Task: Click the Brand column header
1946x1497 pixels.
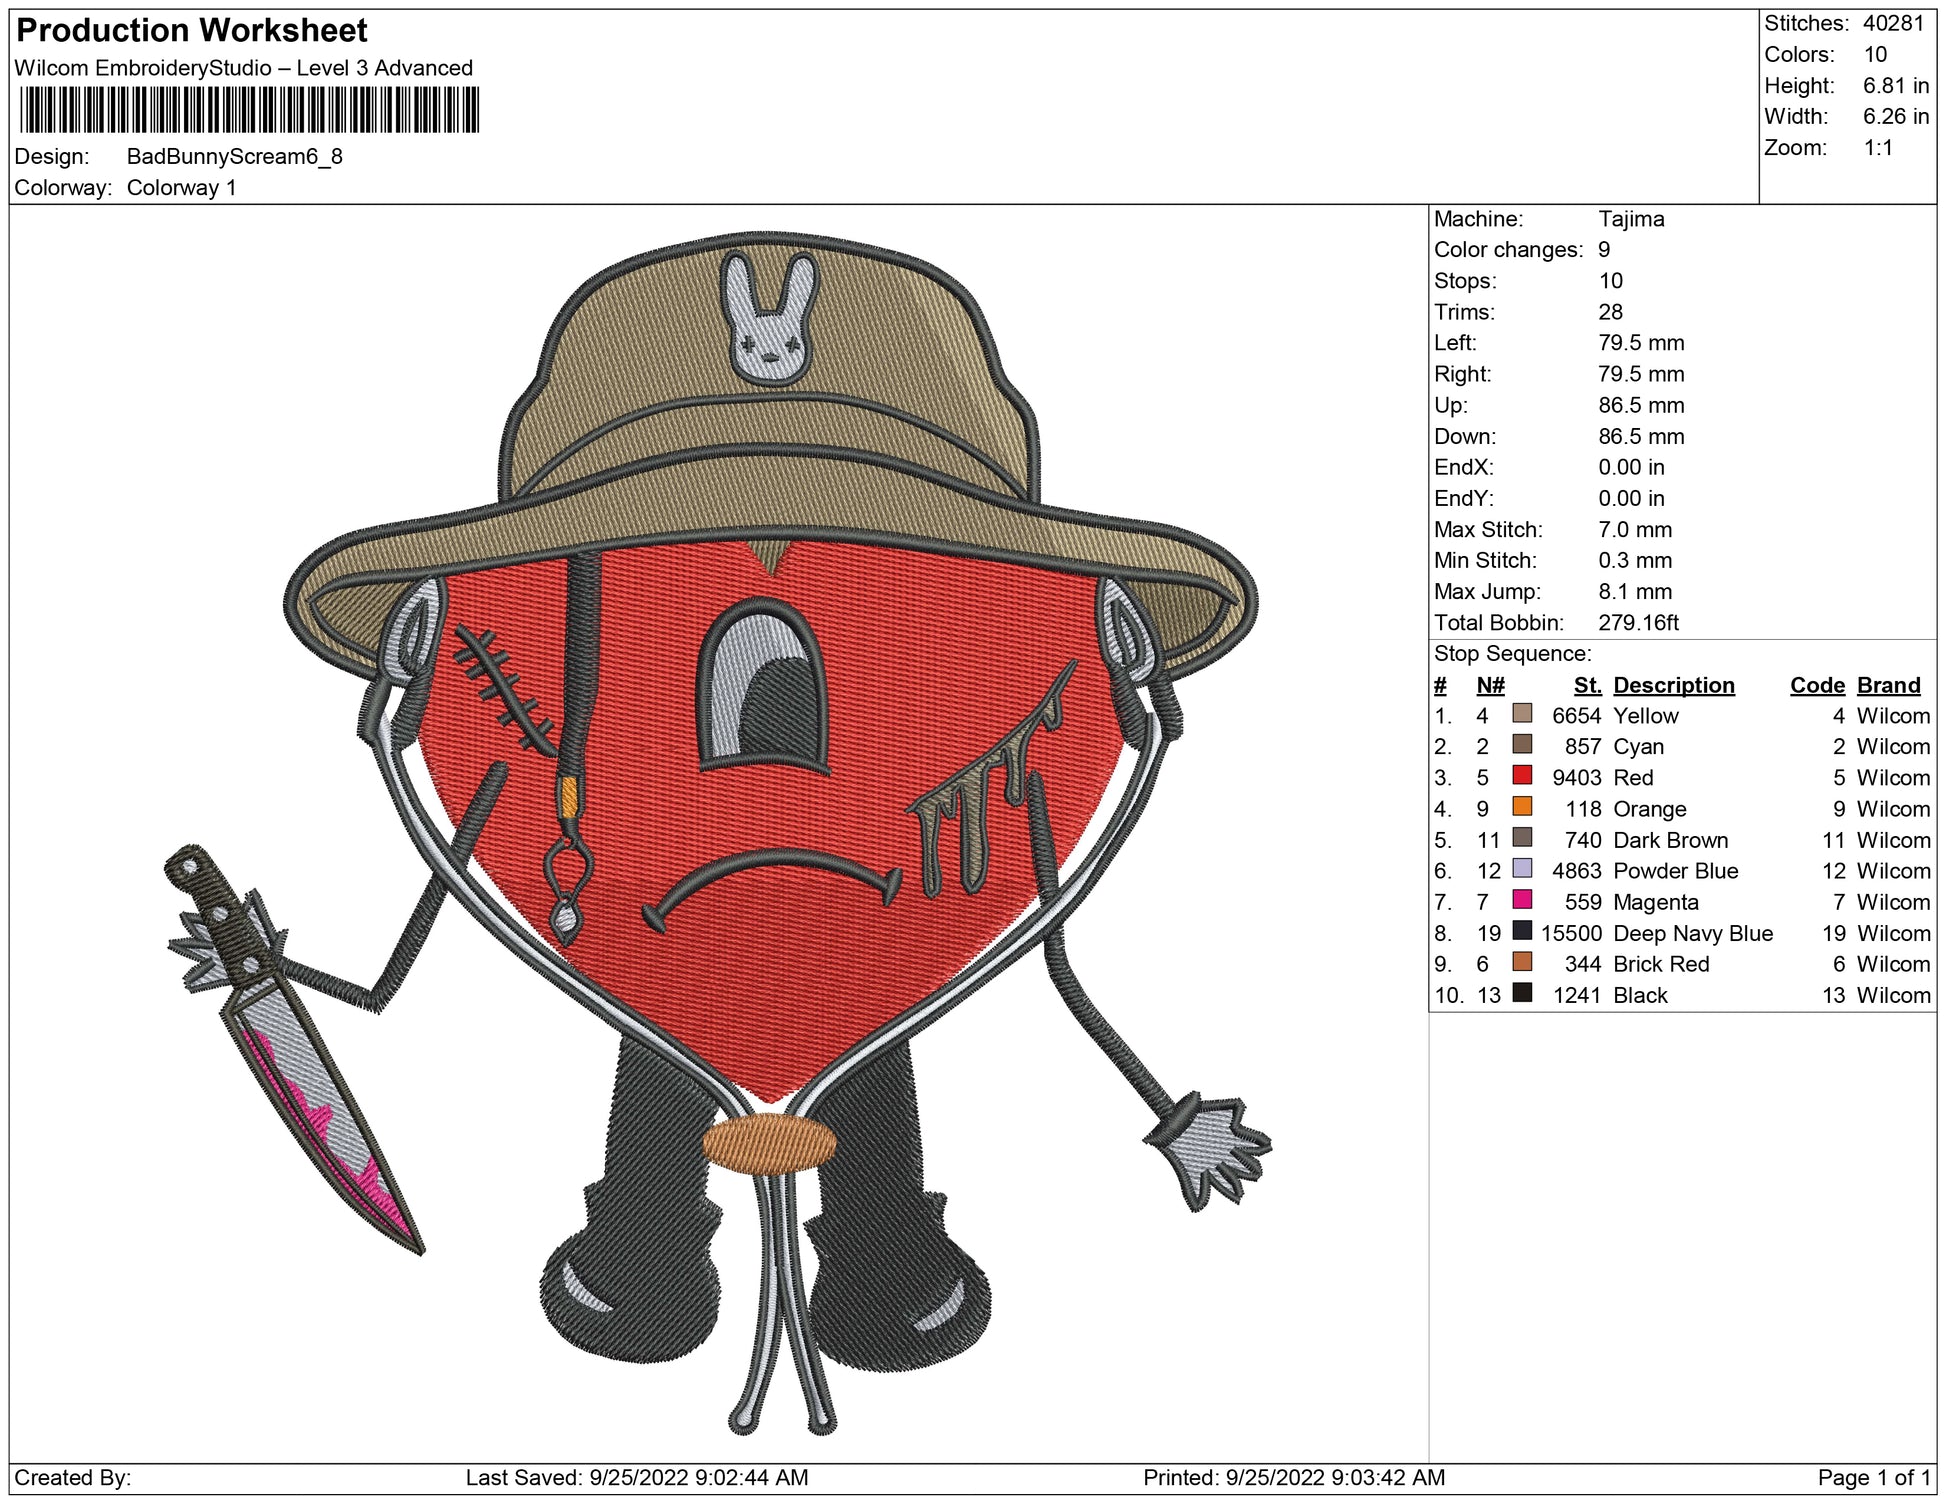Action: click(1888, 685)
